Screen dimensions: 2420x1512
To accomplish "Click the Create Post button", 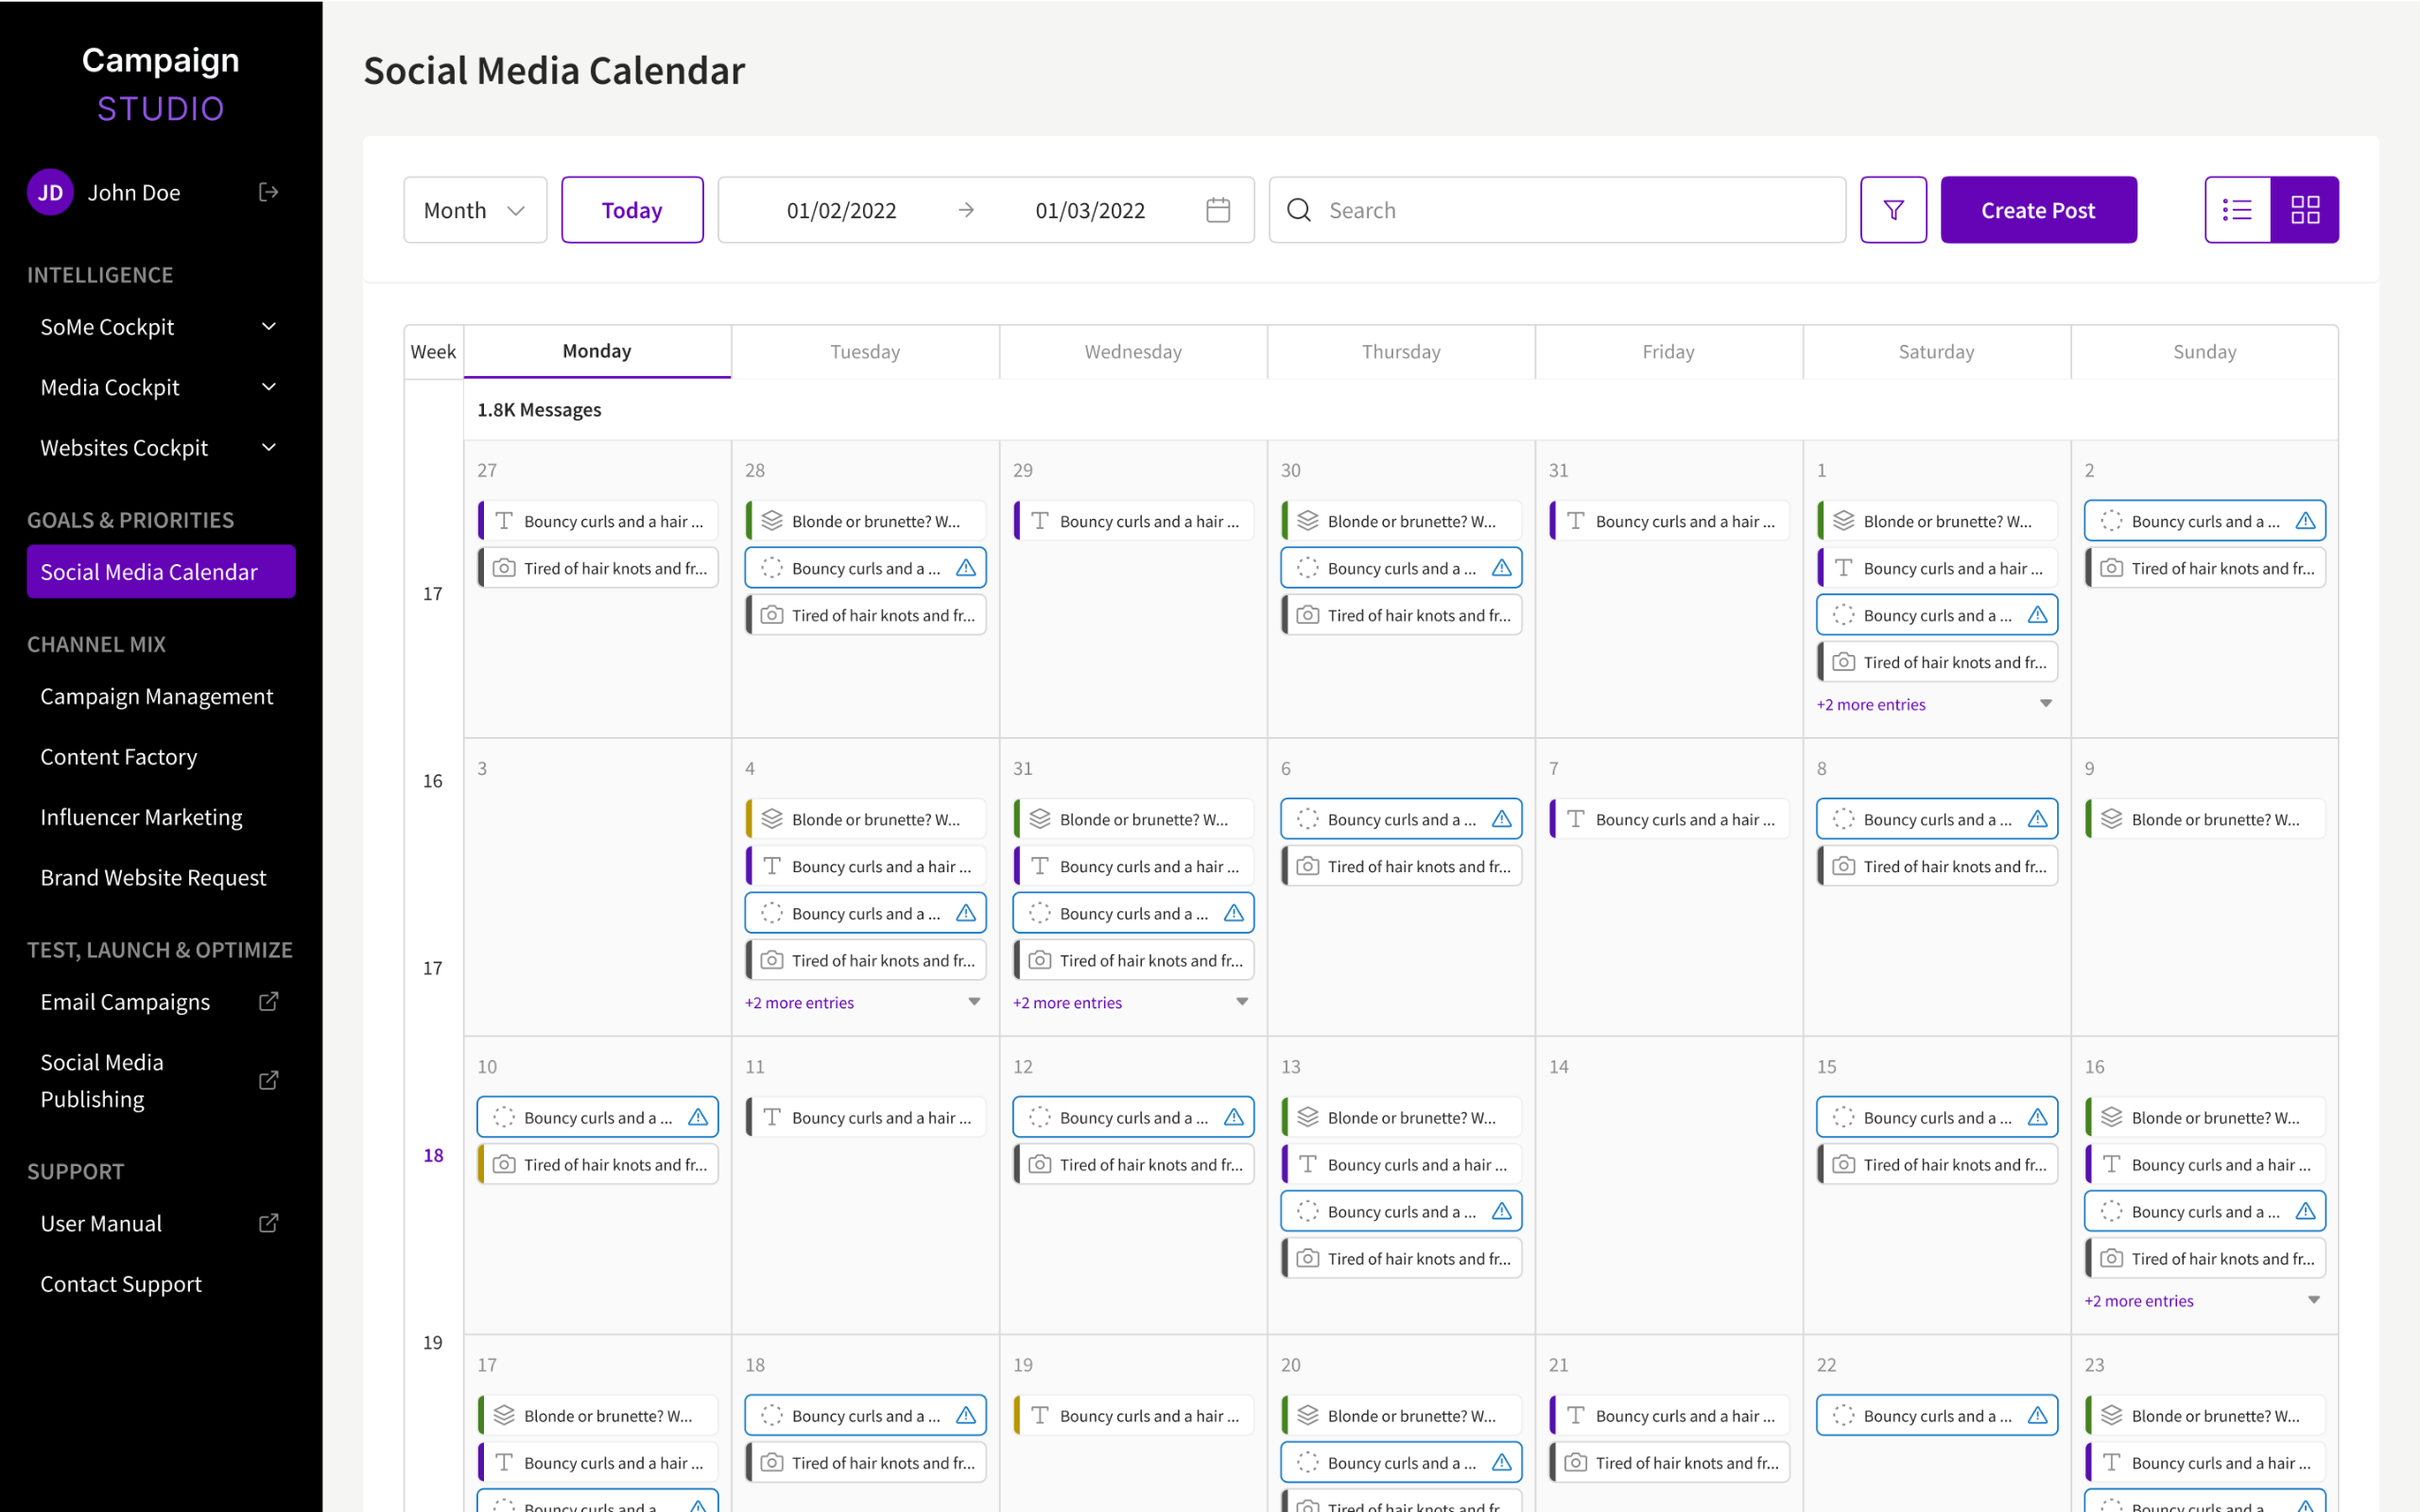I will click(2037, 210).
